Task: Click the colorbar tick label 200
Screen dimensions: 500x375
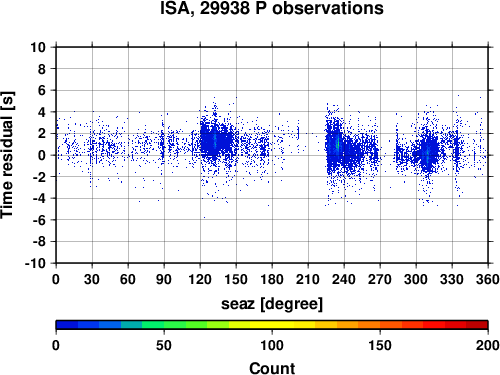Action: (x=488, y=345)
